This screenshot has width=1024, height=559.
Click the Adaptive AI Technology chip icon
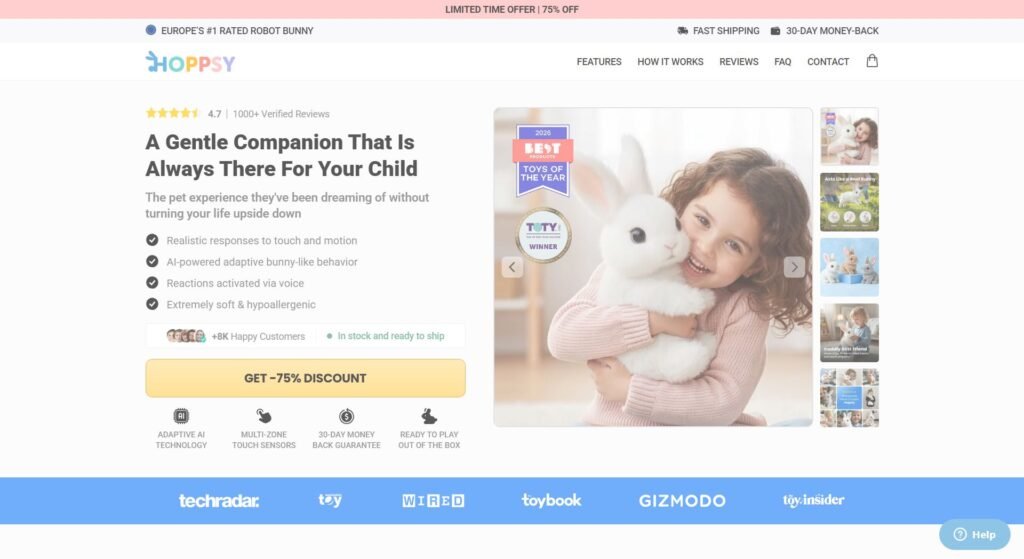pyautogui.click(x=181, y=416)
